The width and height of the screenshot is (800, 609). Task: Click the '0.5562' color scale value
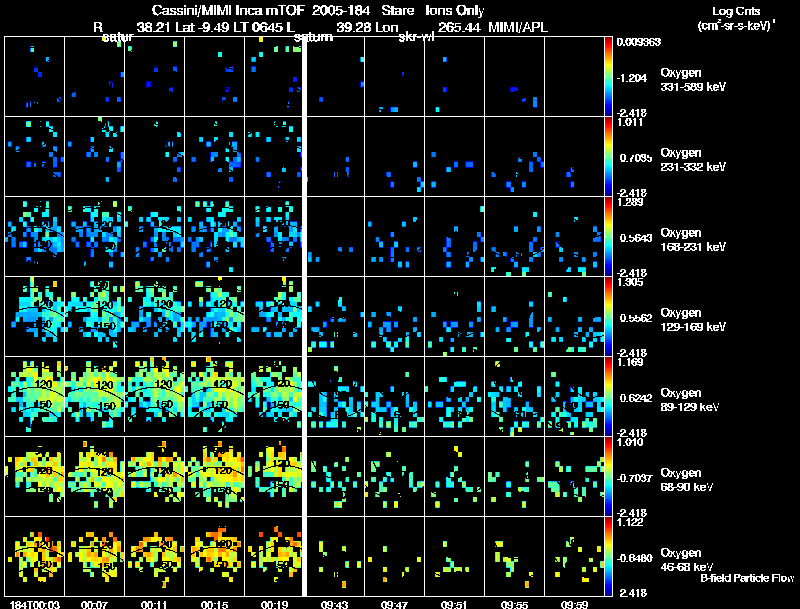coord(636,318)
